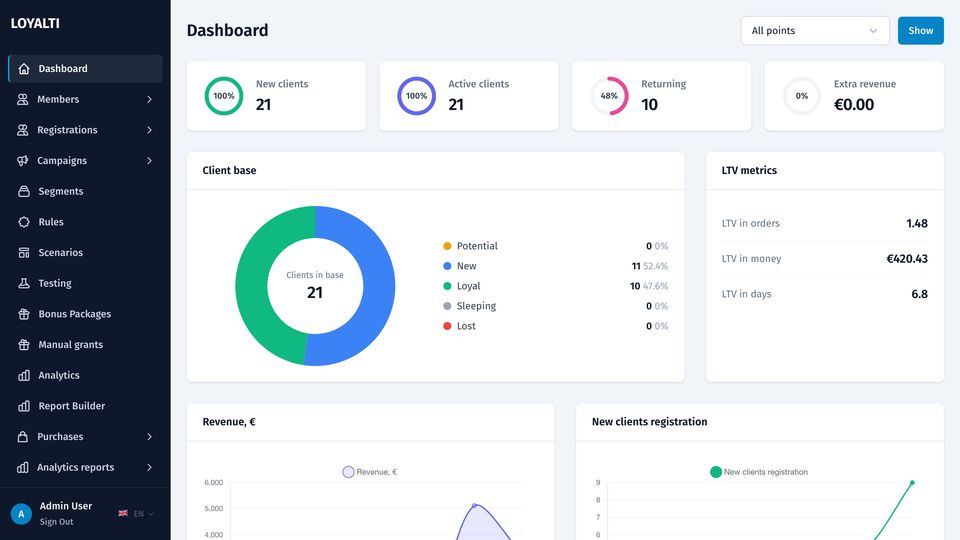Open Manual grants in the sidebar

pyautogui.click(x=85, y=344)
